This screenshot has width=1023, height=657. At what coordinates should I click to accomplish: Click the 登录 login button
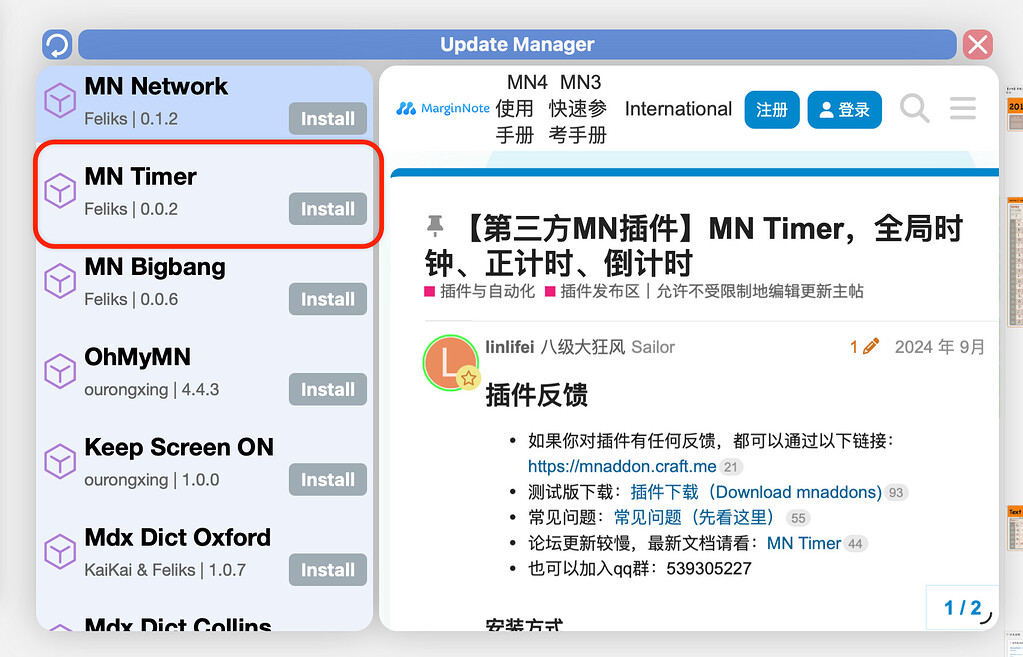[x=844, y=110]
